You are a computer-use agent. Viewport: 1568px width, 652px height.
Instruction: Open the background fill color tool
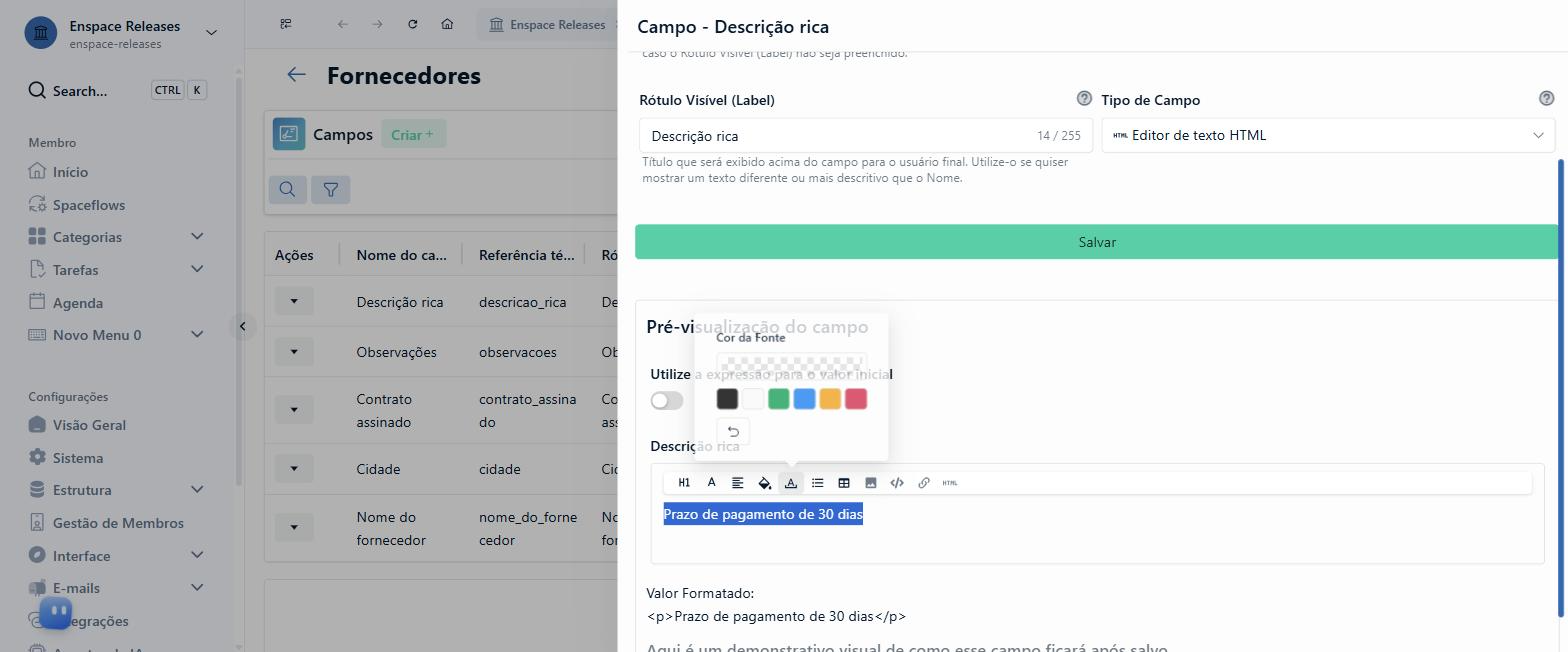coord(764,483)
